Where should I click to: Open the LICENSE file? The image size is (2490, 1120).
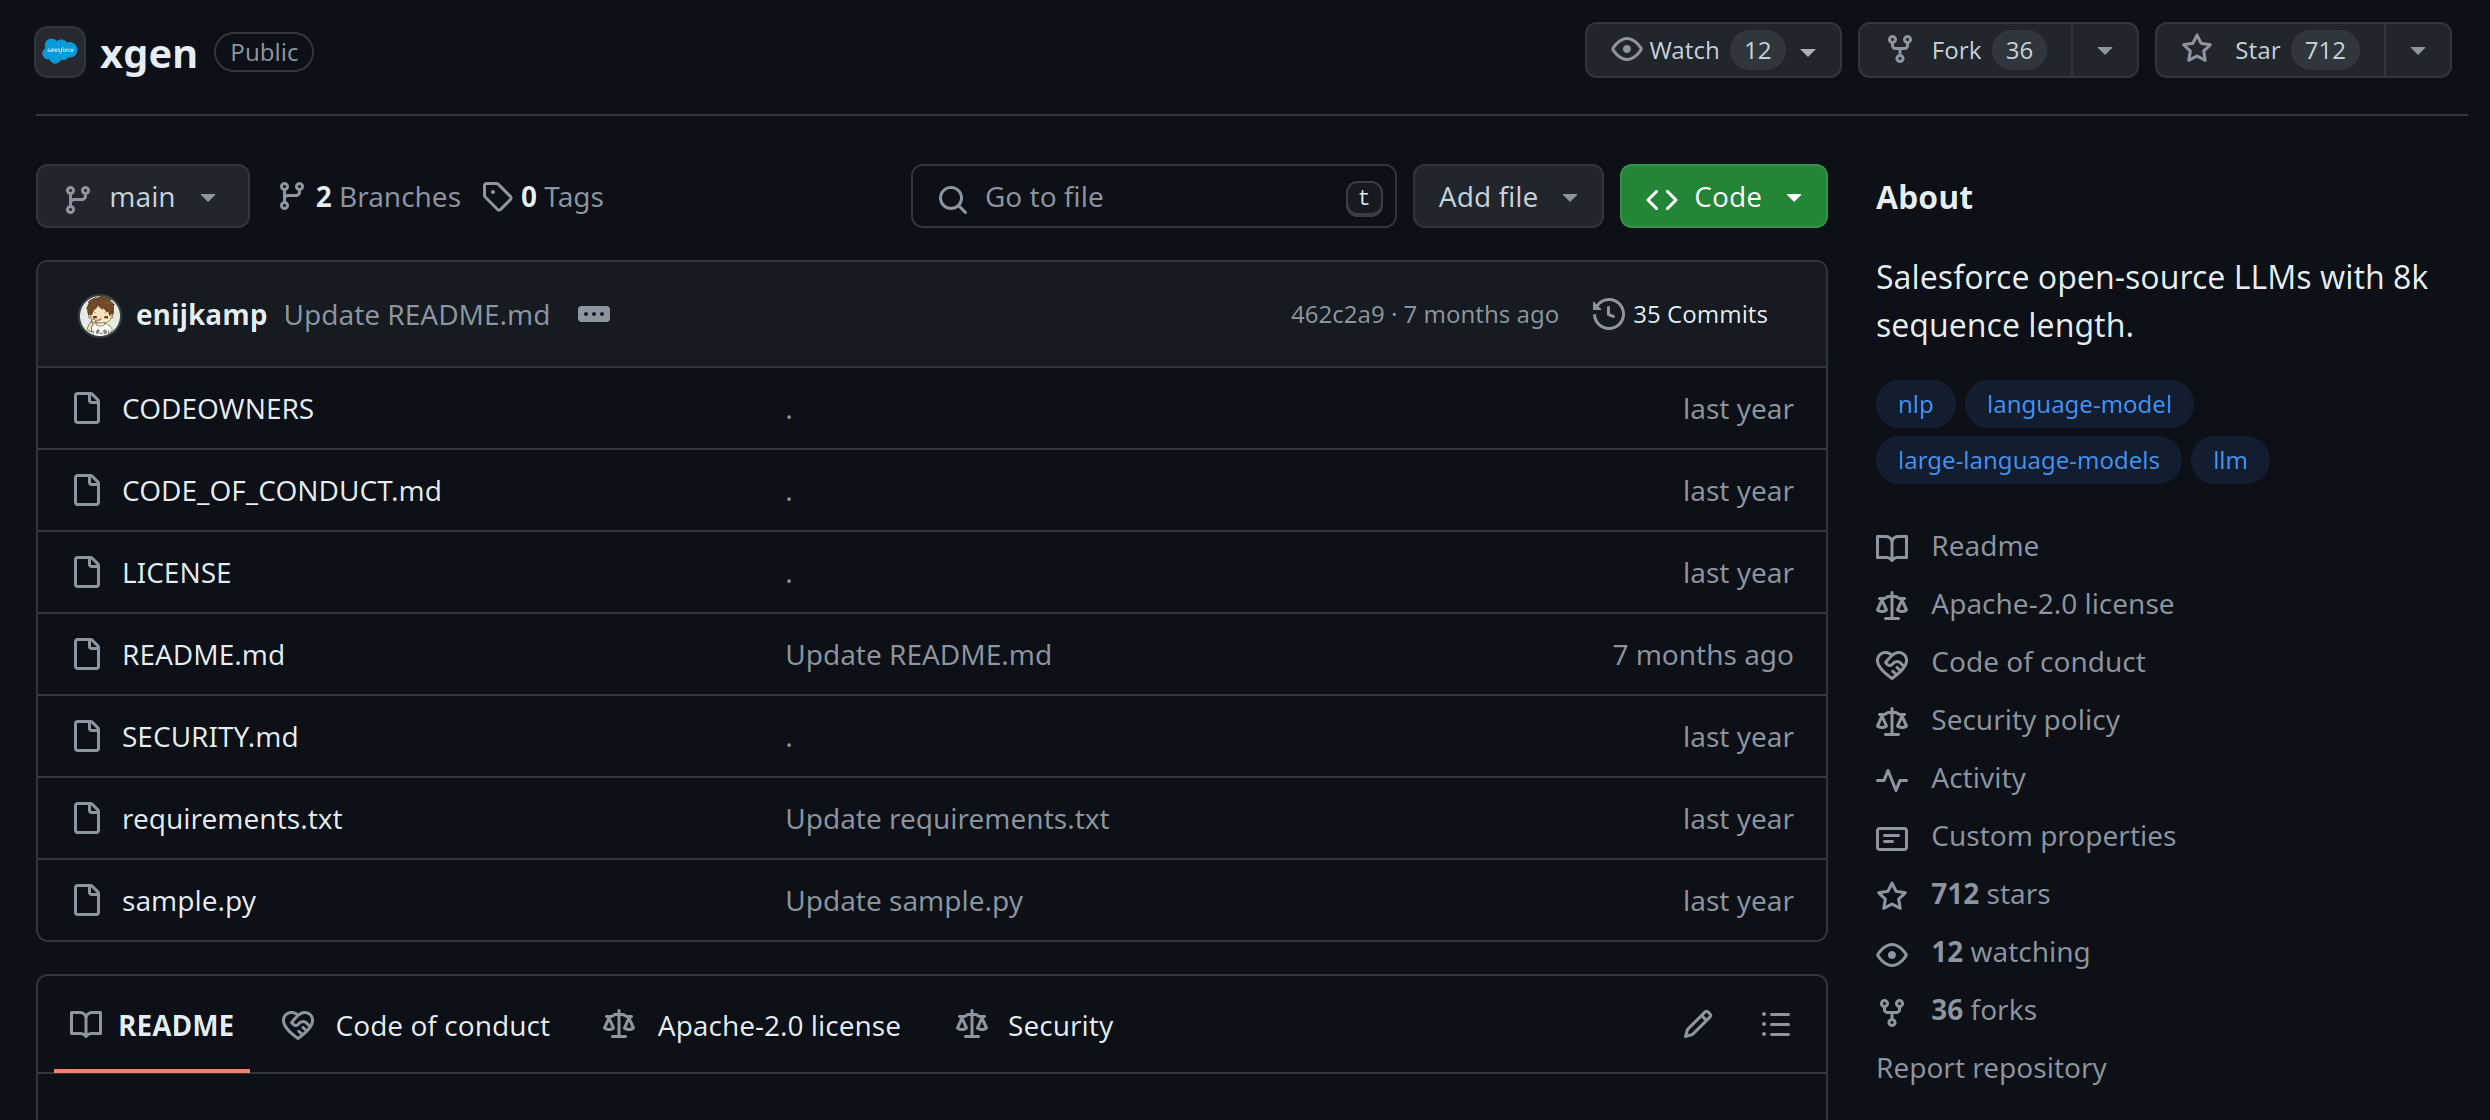tap(177, 573)
